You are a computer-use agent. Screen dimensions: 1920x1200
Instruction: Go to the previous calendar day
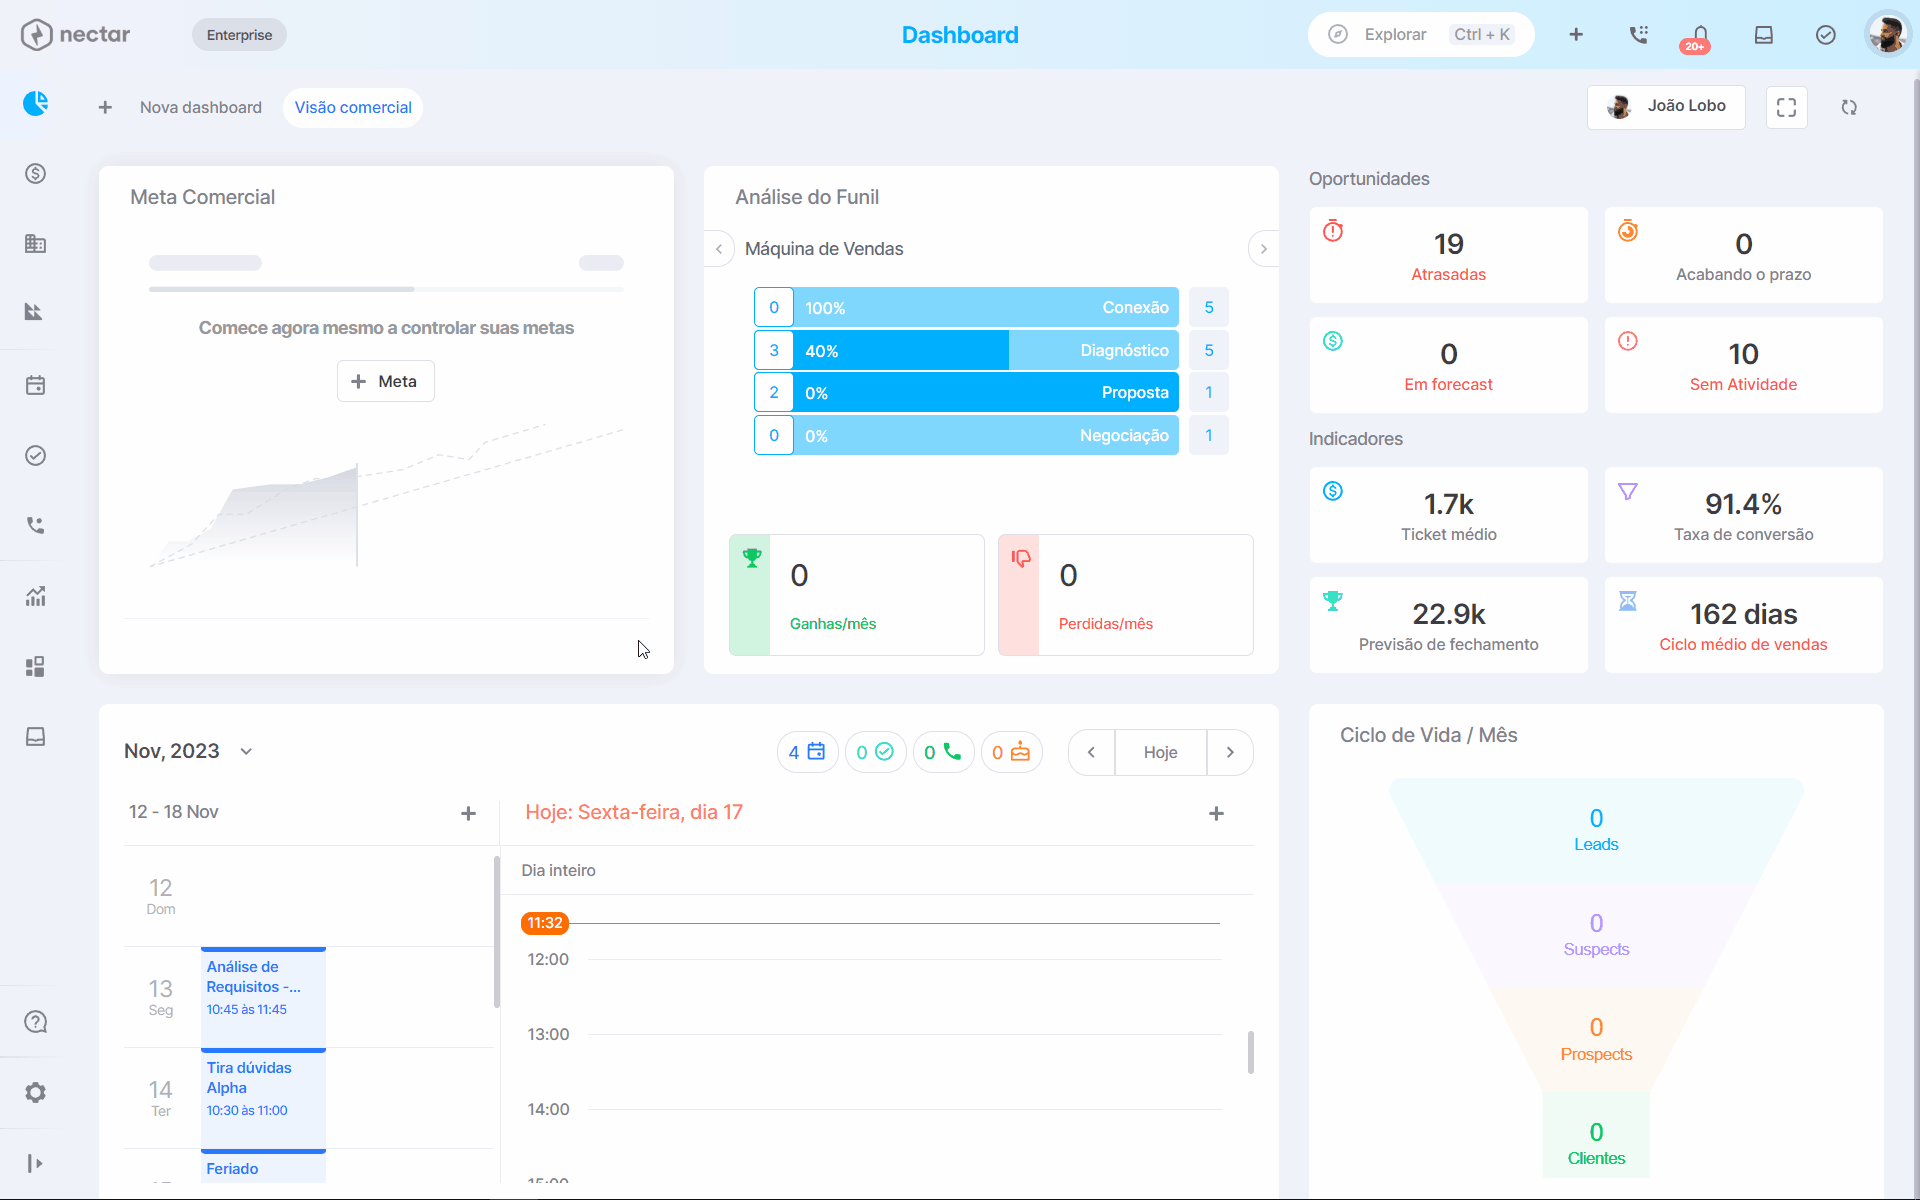(1091, 752)
